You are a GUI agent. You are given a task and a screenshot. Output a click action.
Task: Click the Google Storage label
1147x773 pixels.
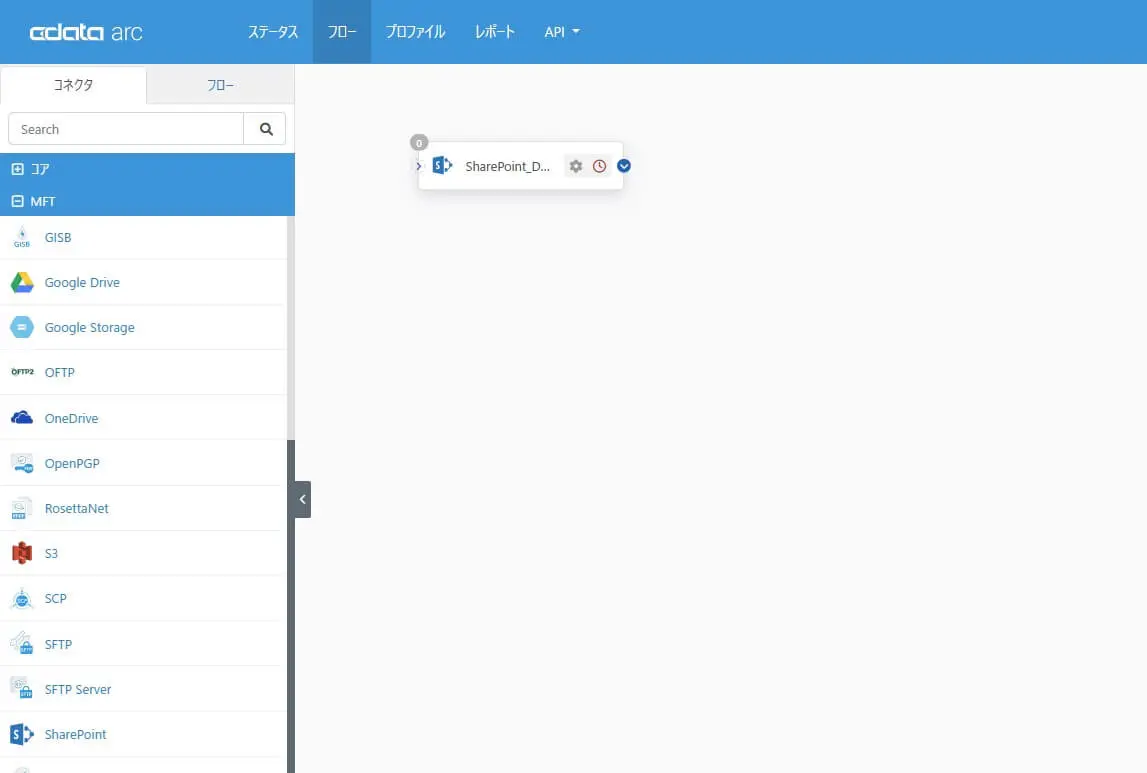pyautogui.click(x=89, y=328)
